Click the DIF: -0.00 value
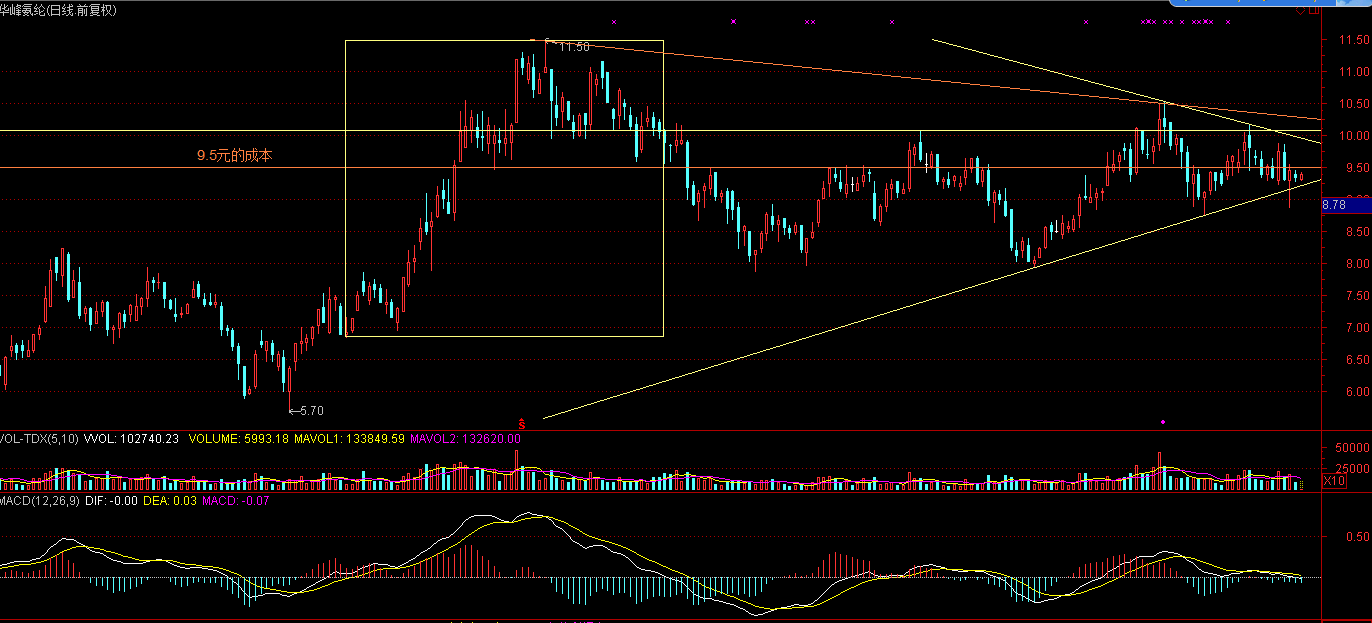 pyautogui.click(x=112, y=500)
